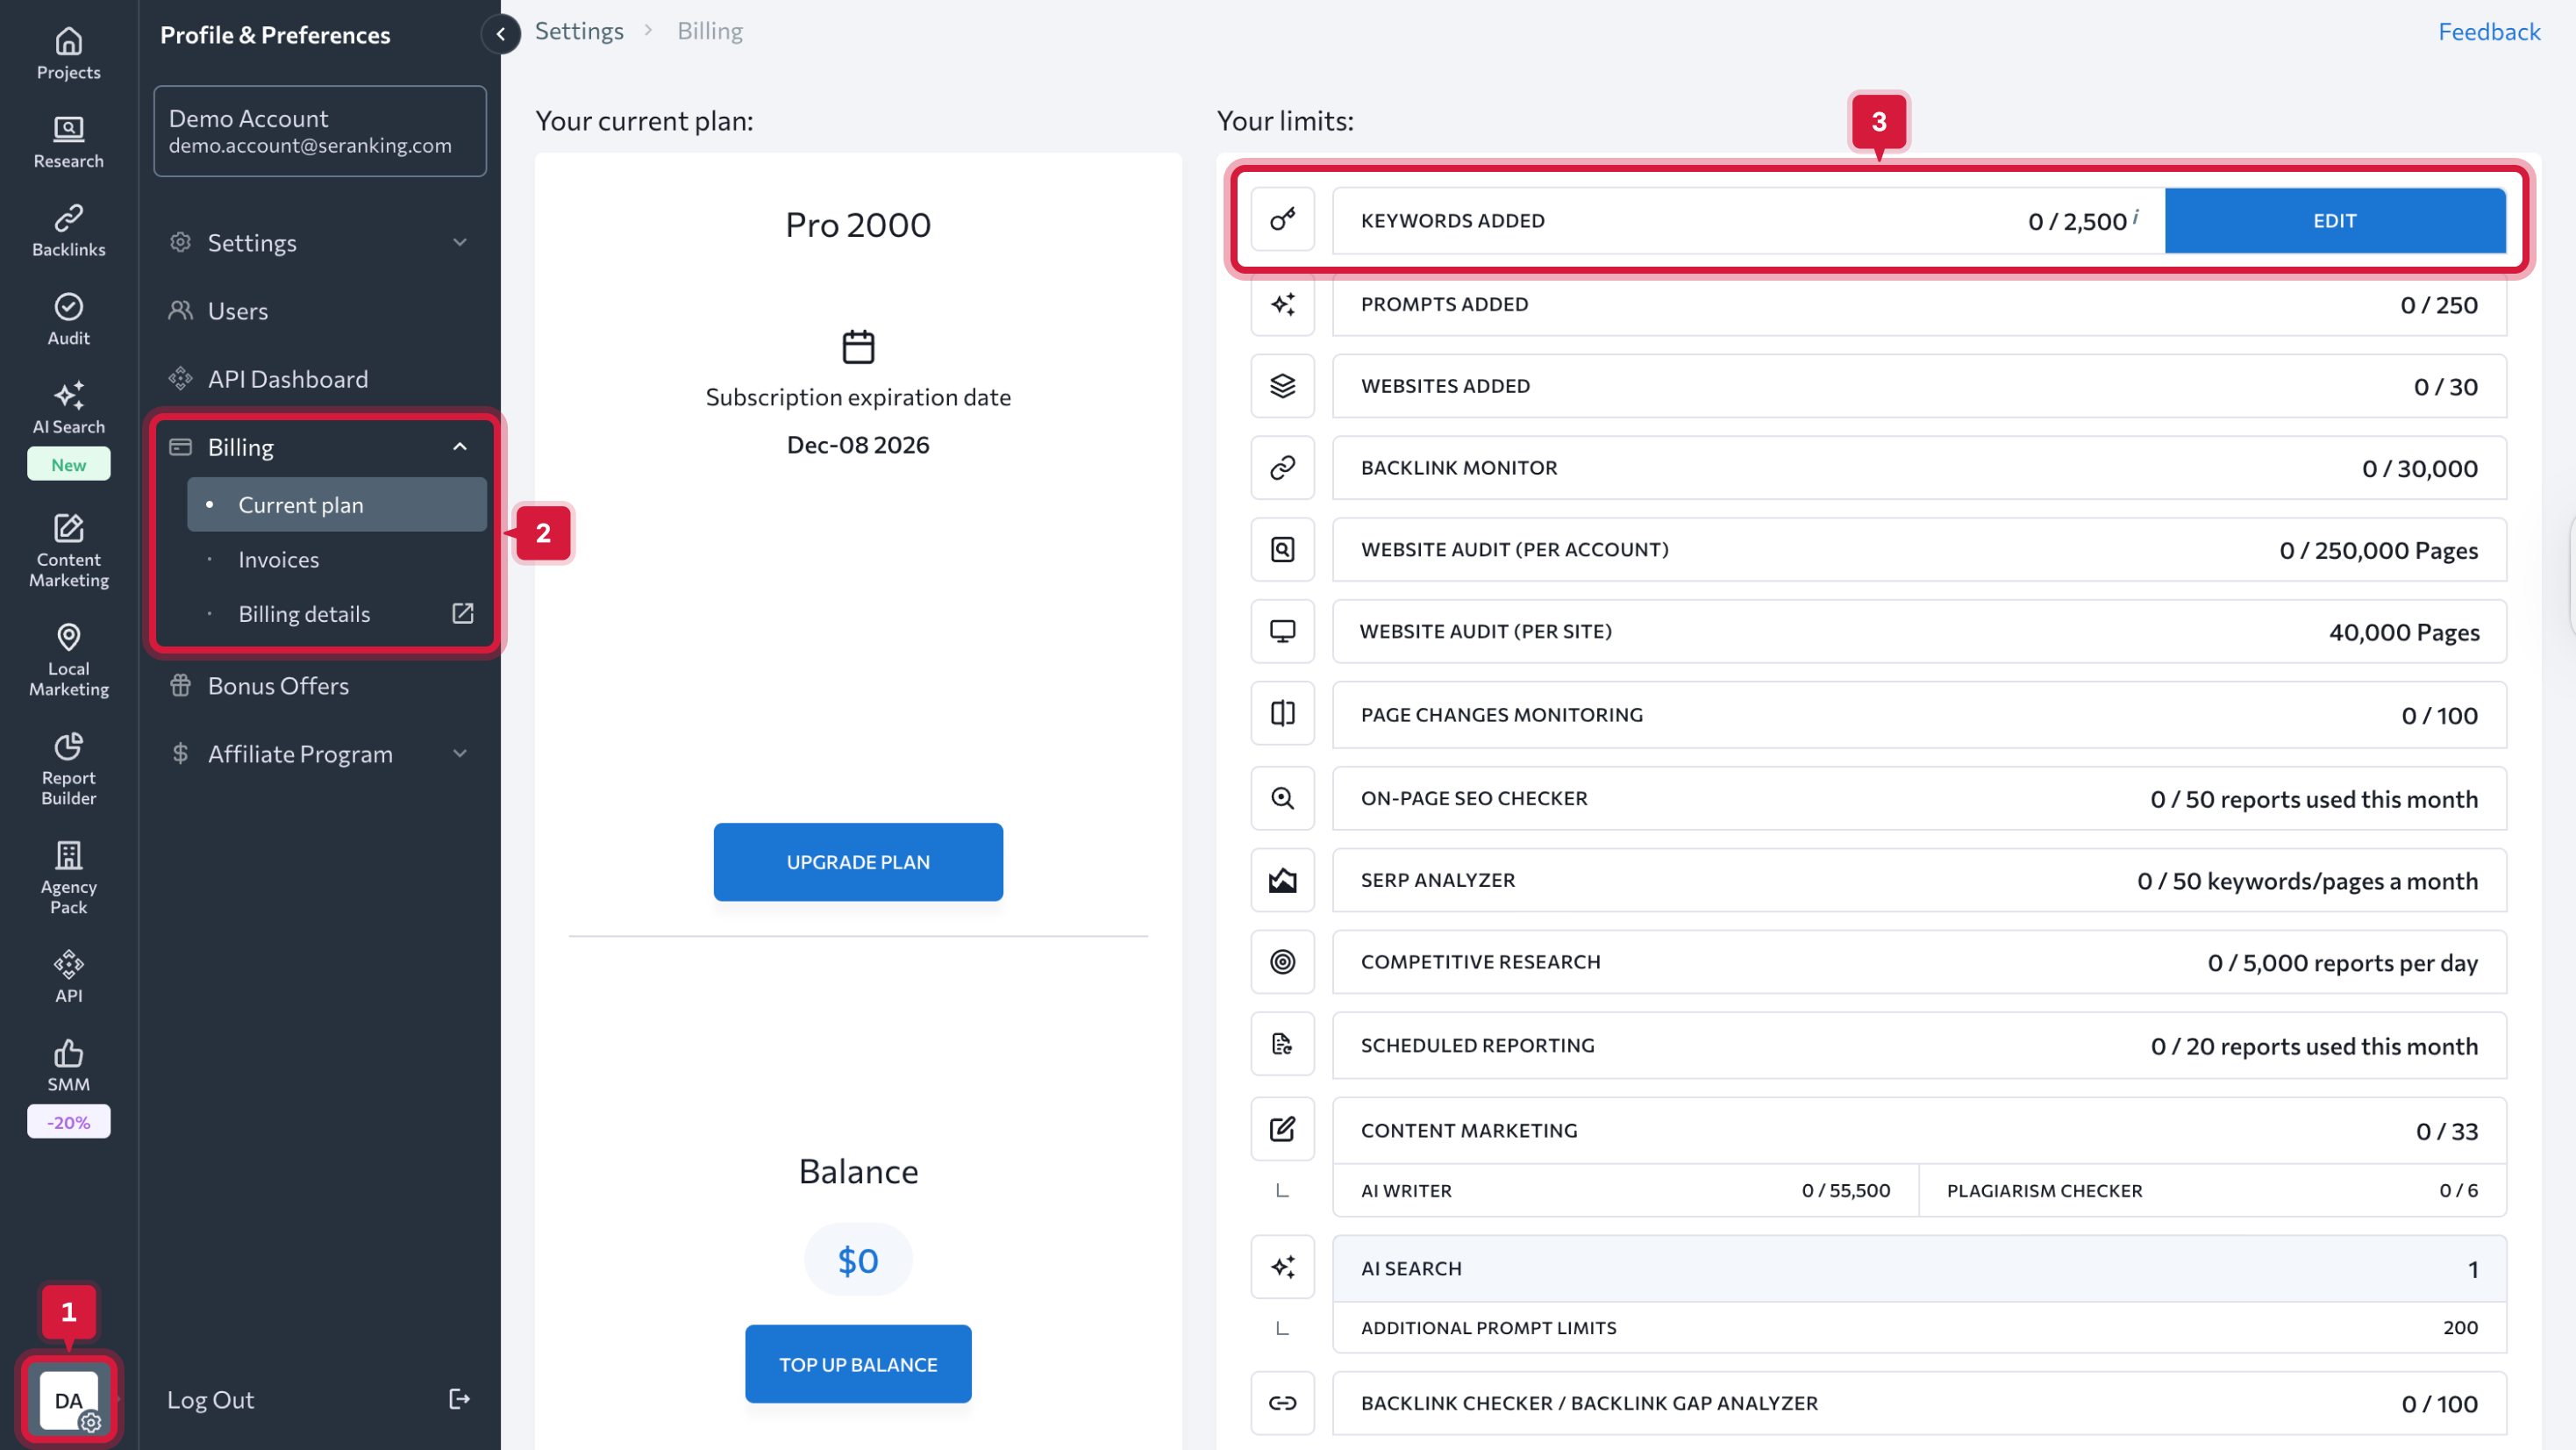Click the Top Up Balance button

(857, 1364)
